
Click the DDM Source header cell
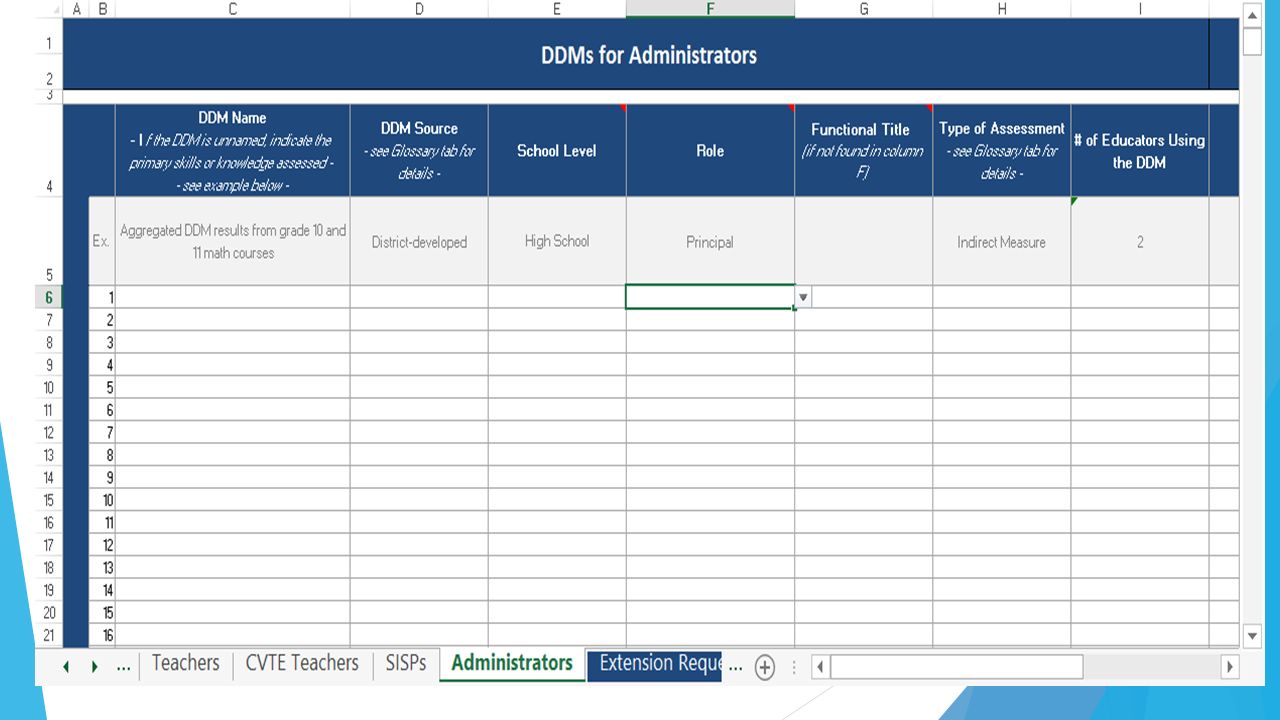point(419,151)
